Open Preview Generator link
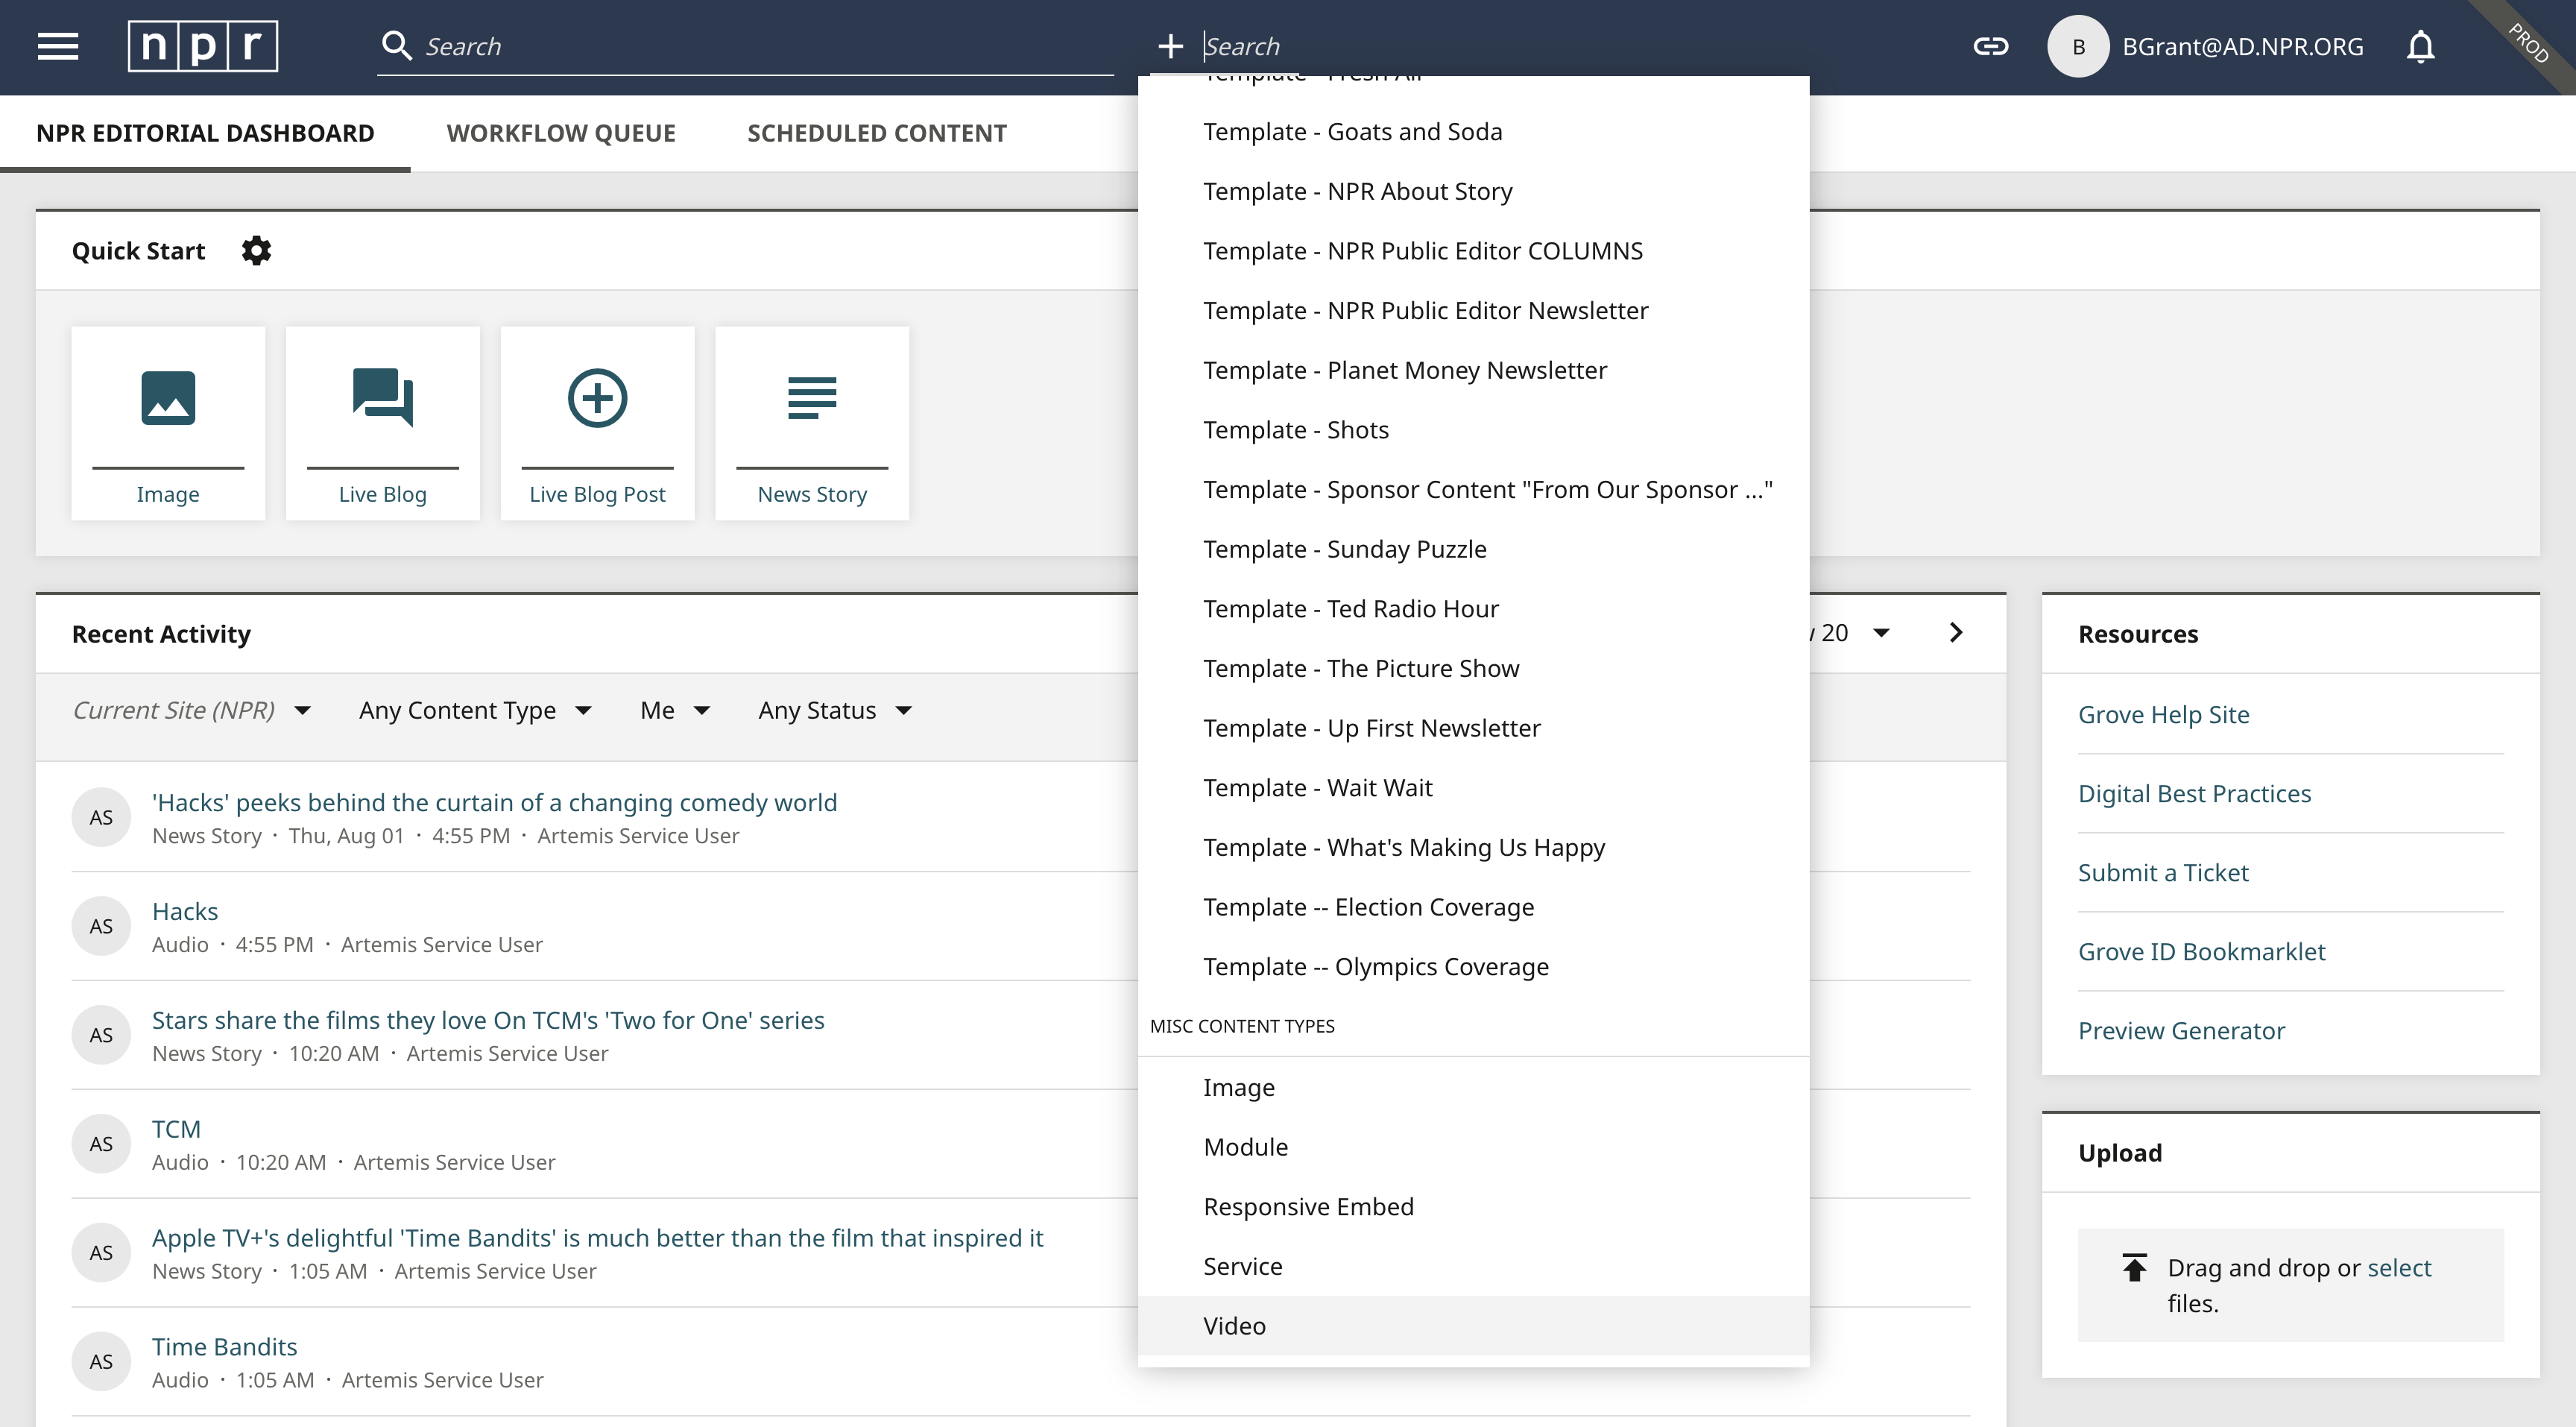 pos(2181,1030)
